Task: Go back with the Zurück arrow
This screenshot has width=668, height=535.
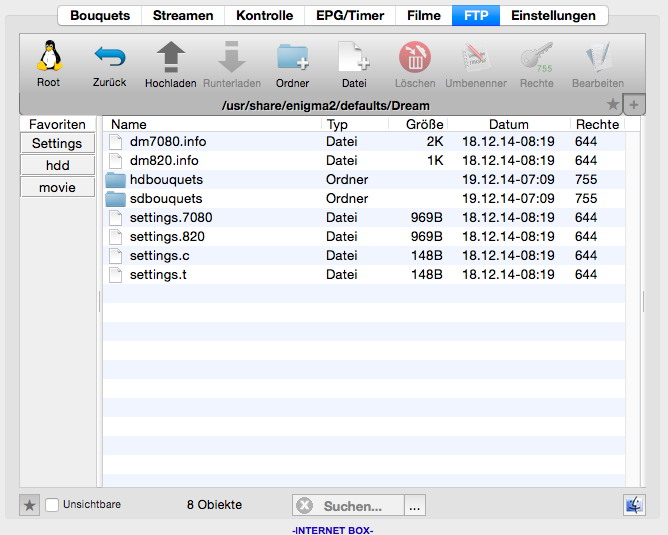Action: (109, 57)
